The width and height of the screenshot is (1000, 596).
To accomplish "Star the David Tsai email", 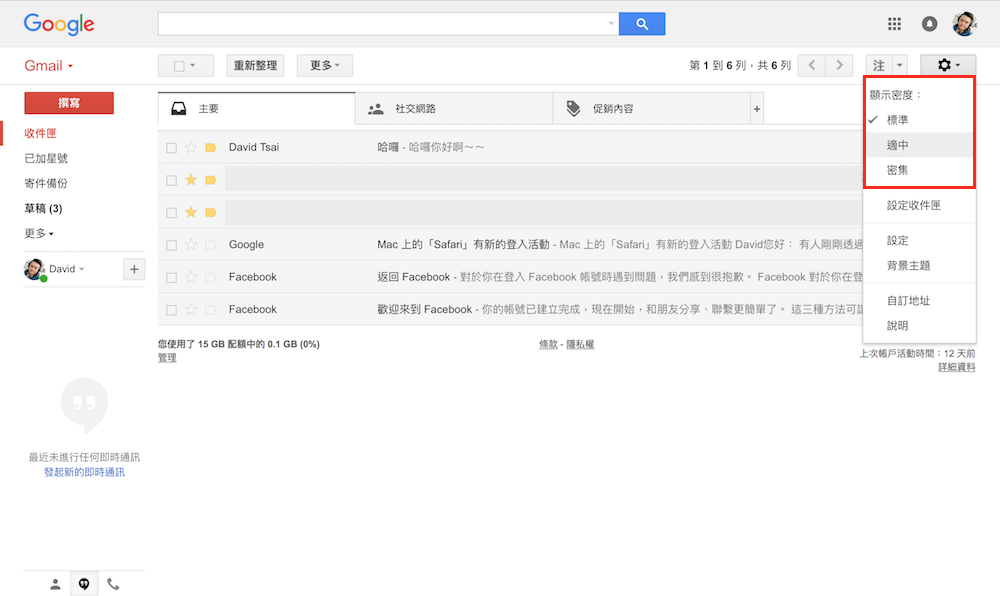I will pyautogui.click(x=191, y=148).
